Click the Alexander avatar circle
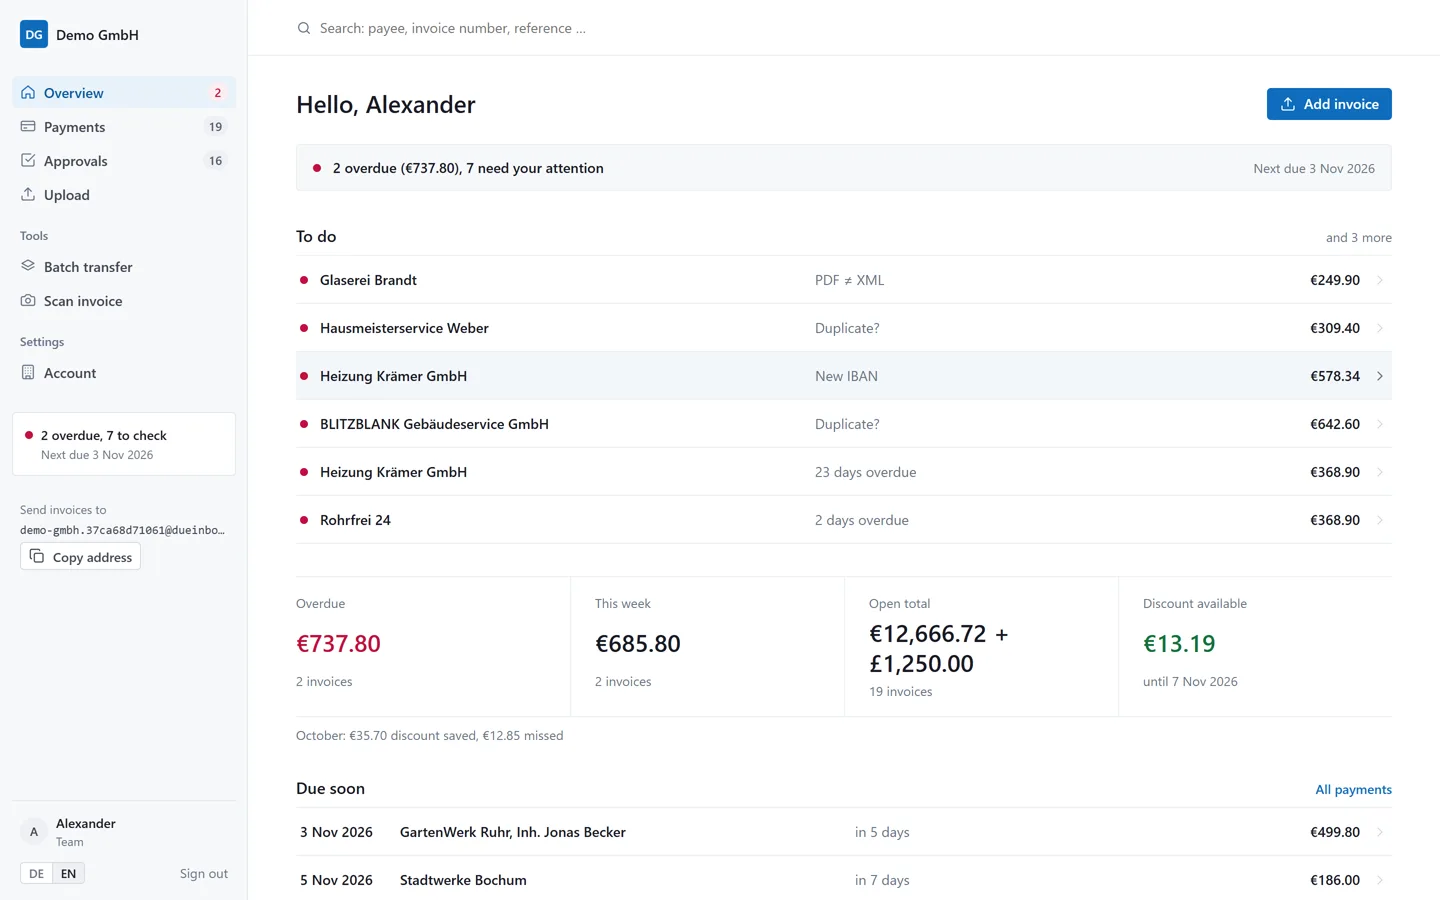 tap(34, 832)
